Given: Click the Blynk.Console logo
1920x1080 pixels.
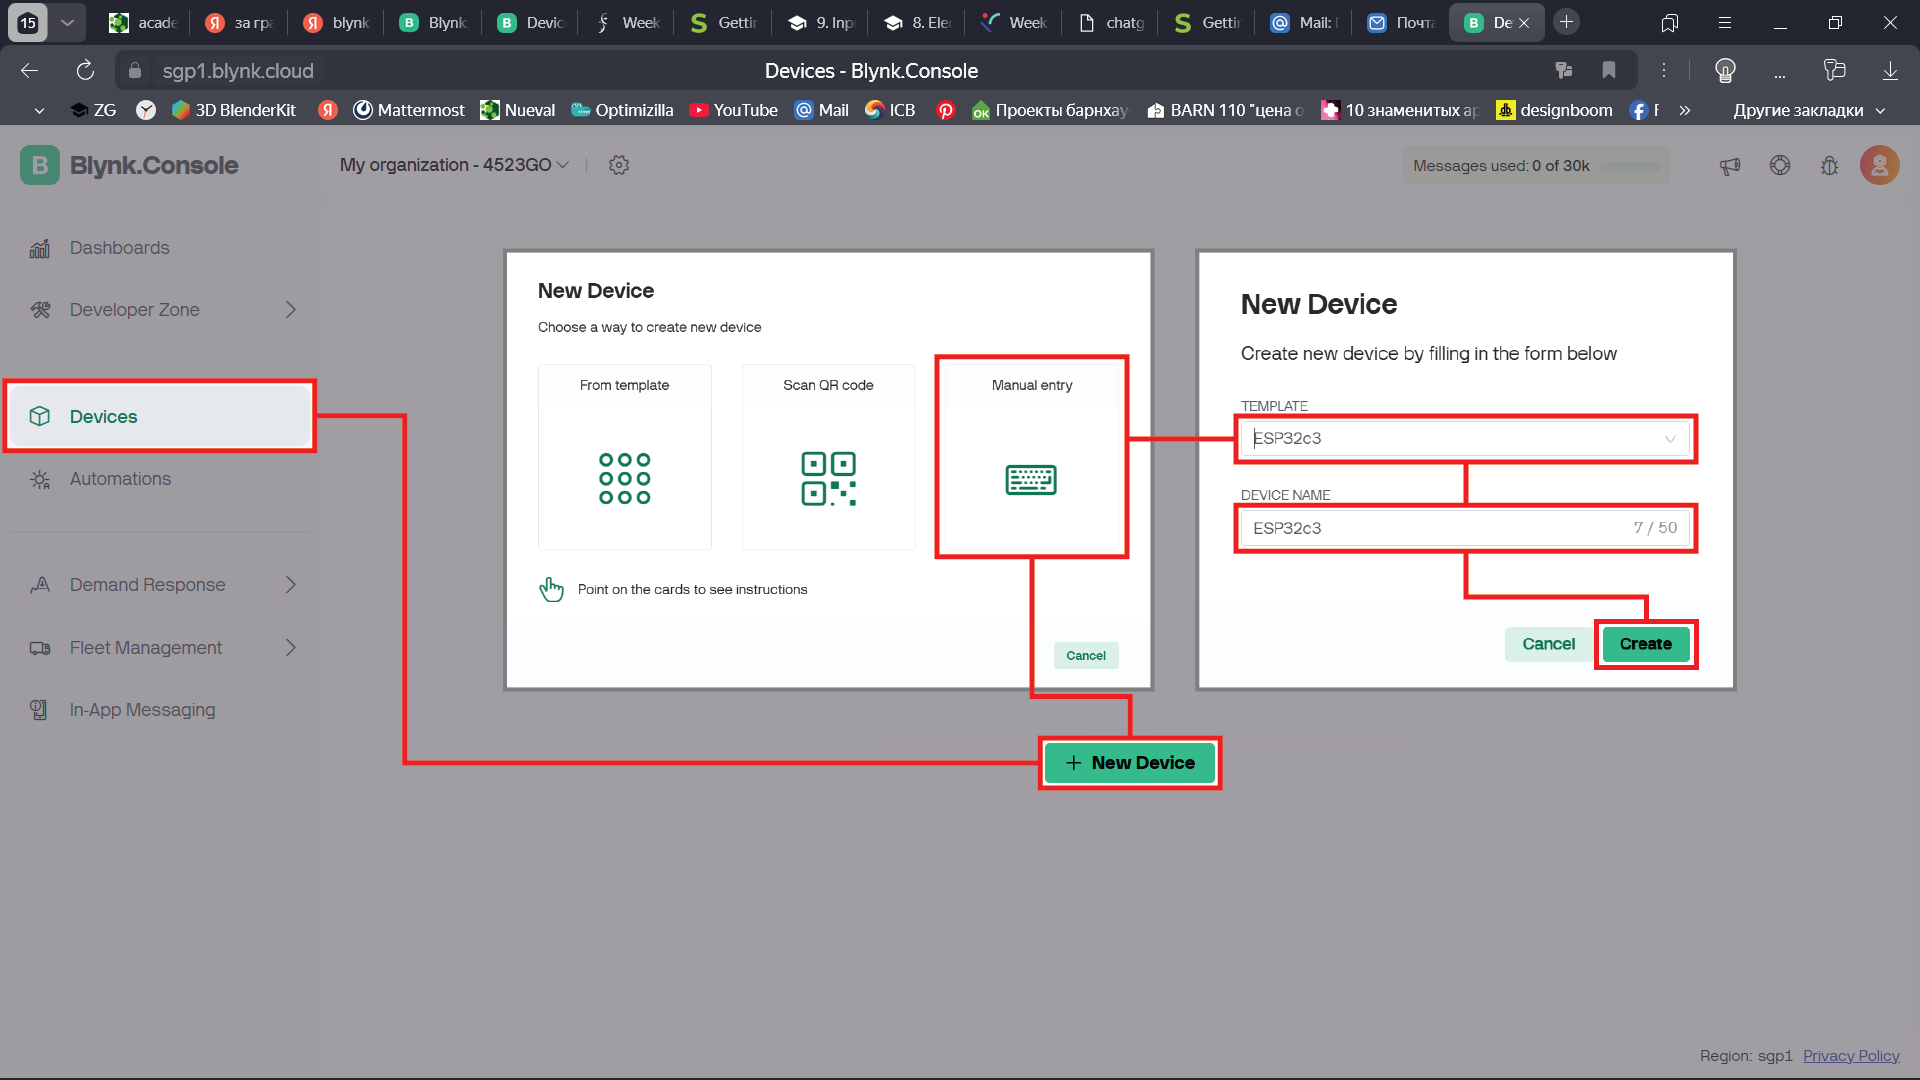Looking at the screenshot, I should (x=129, y=165).
